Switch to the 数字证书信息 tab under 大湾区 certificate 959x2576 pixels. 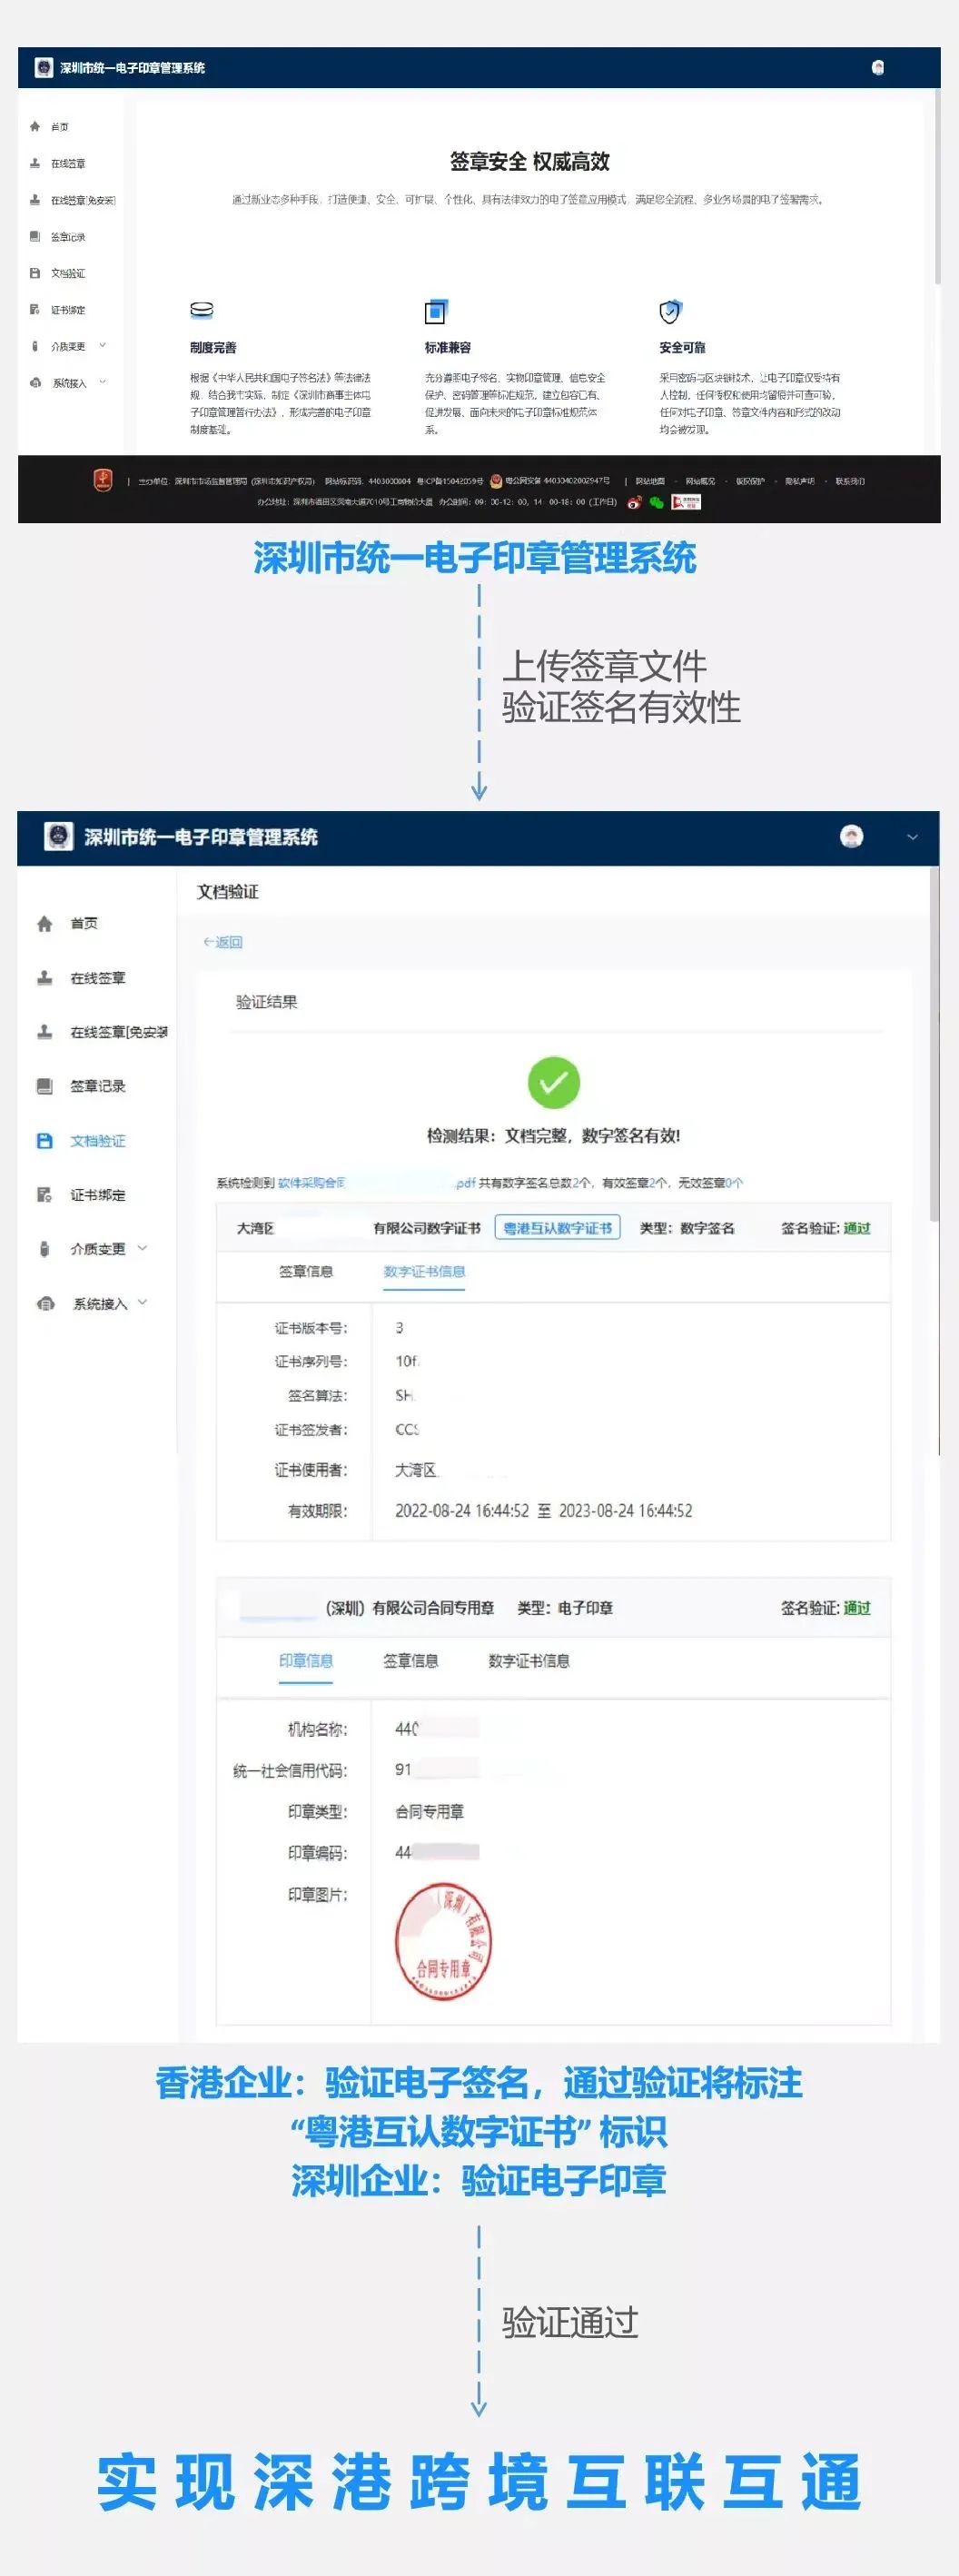pos(424,1272)
